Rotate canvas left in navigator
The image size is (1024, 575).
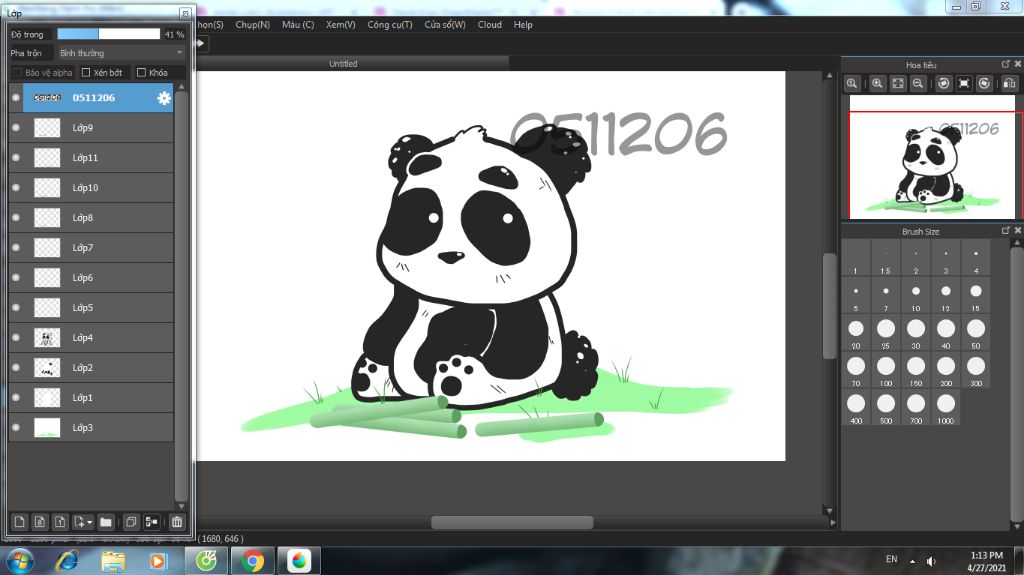pos(944,84)
